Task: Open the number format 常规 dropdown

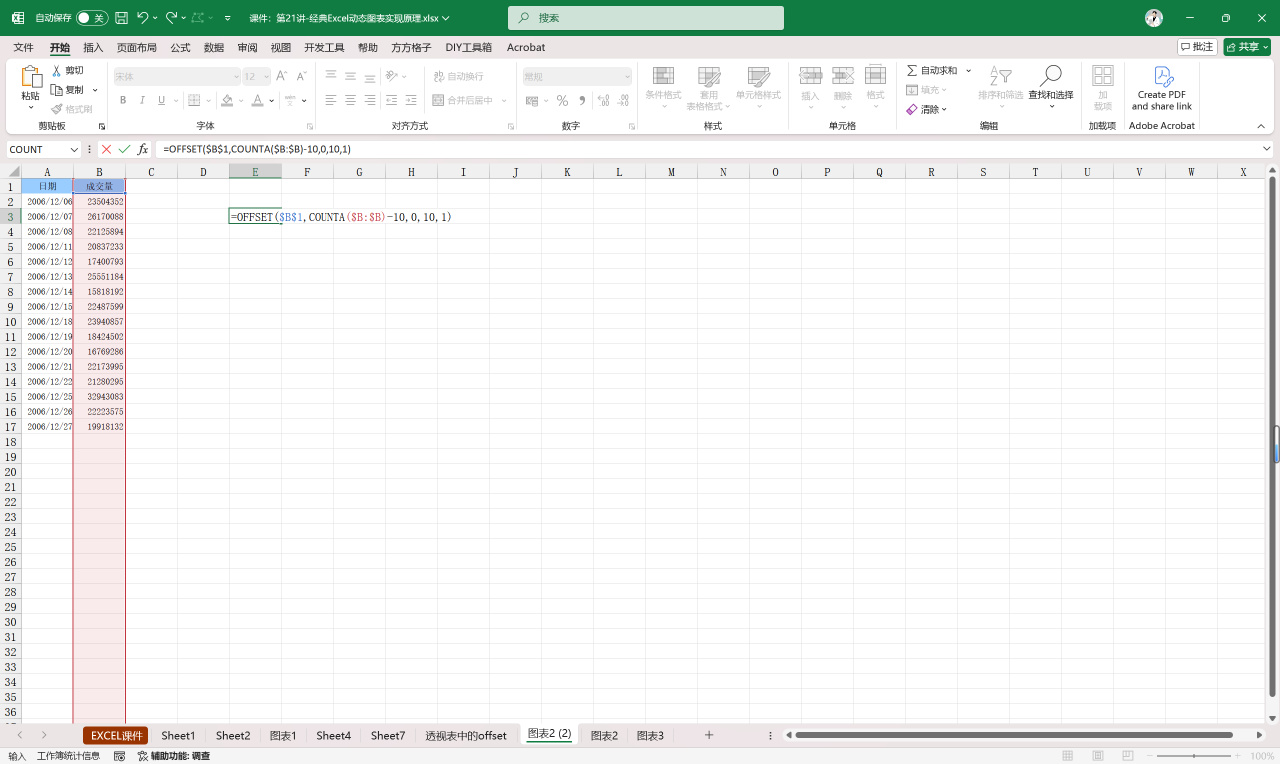Action: click(627, 76)
